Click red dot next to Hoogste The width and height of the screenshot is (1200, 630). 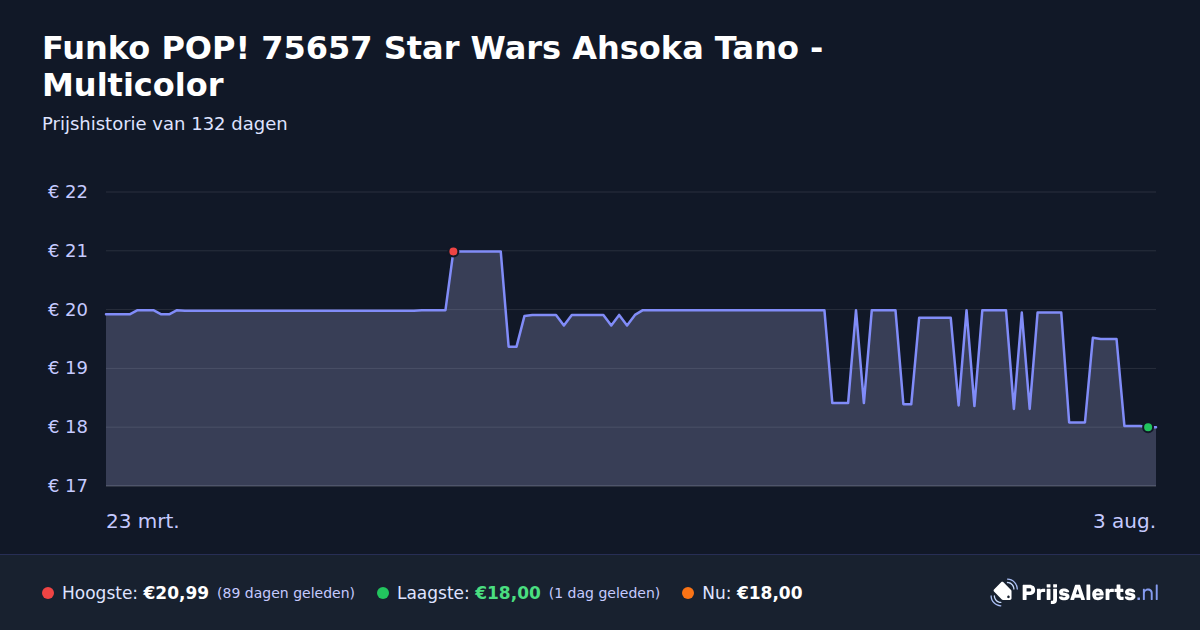coord(48,593)
